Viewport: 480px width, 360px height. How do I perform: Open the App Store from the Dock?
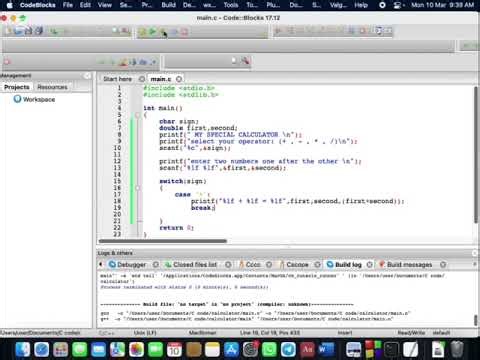pos(231,350)
